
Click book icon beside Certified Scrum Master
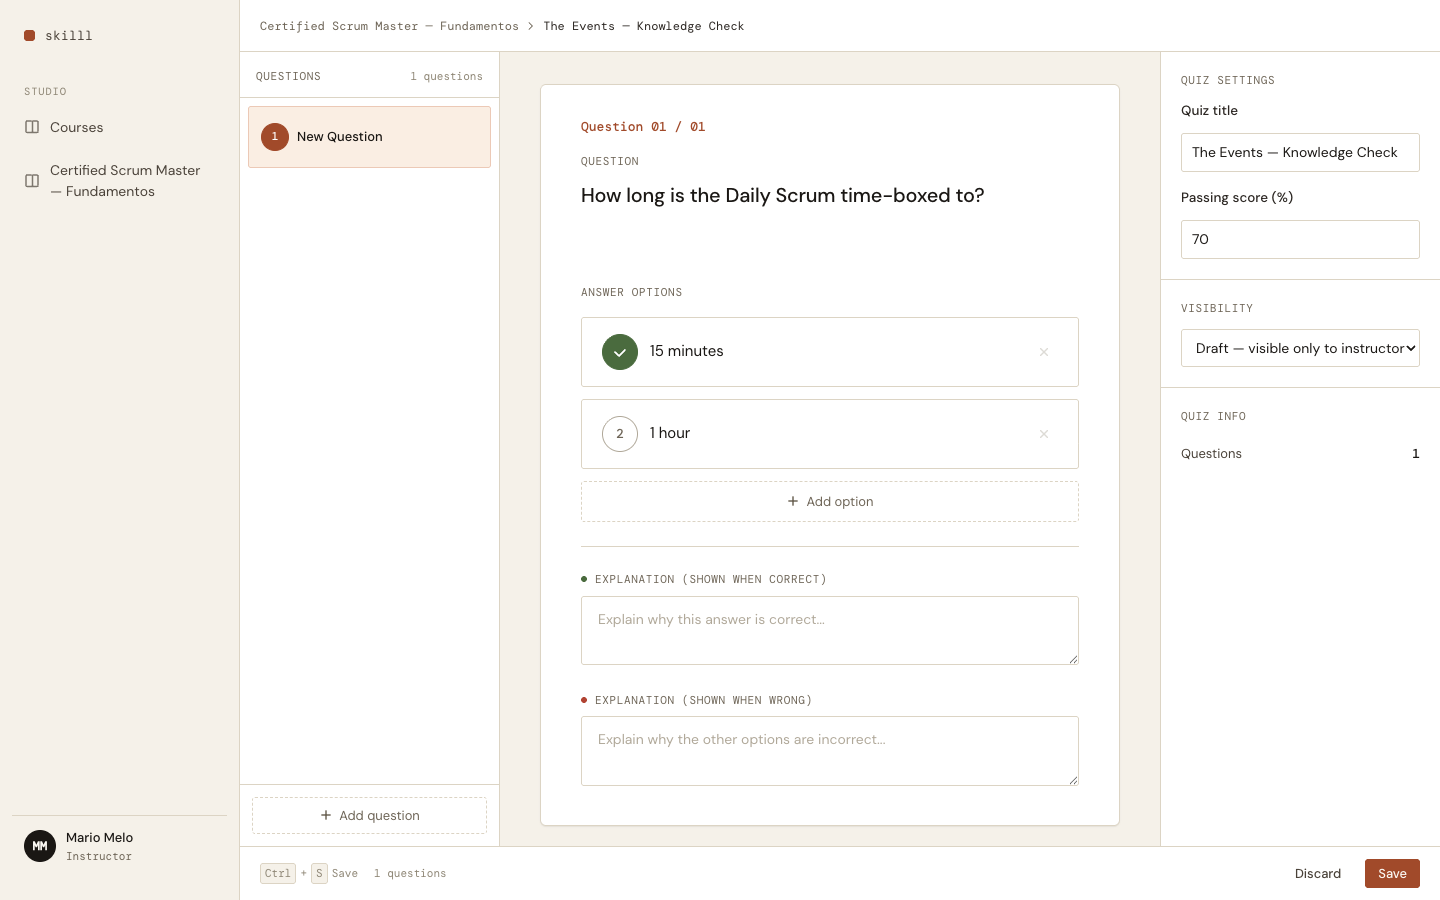click(x=32, y=181)
